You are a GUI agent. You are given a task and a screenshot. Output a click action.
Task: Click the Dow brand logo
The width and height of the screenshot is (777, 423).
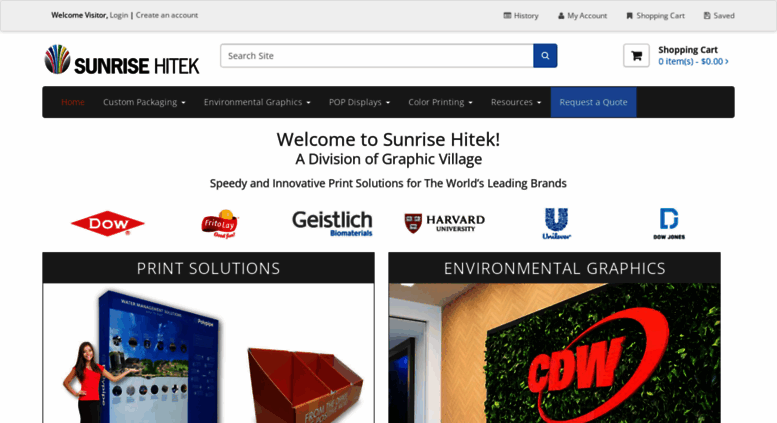point(108,223)
